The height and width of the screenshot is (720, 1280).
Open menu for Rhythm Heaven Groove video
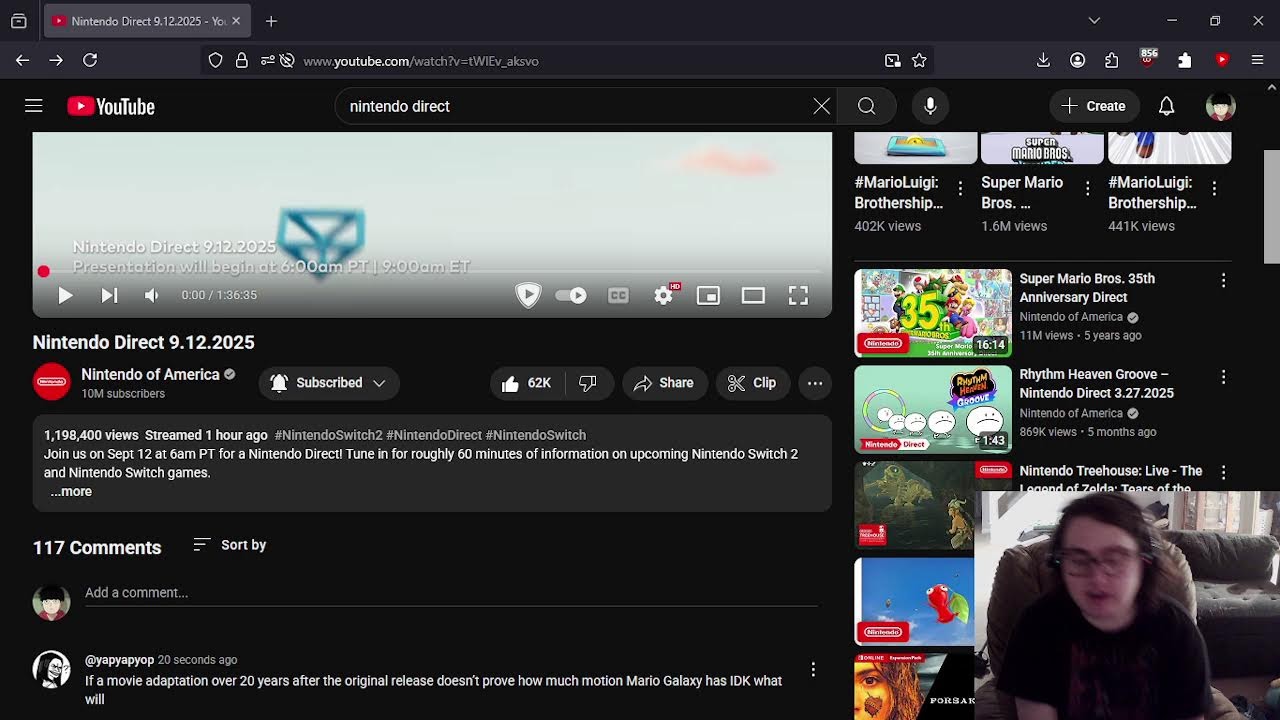tap(1223, 377)
